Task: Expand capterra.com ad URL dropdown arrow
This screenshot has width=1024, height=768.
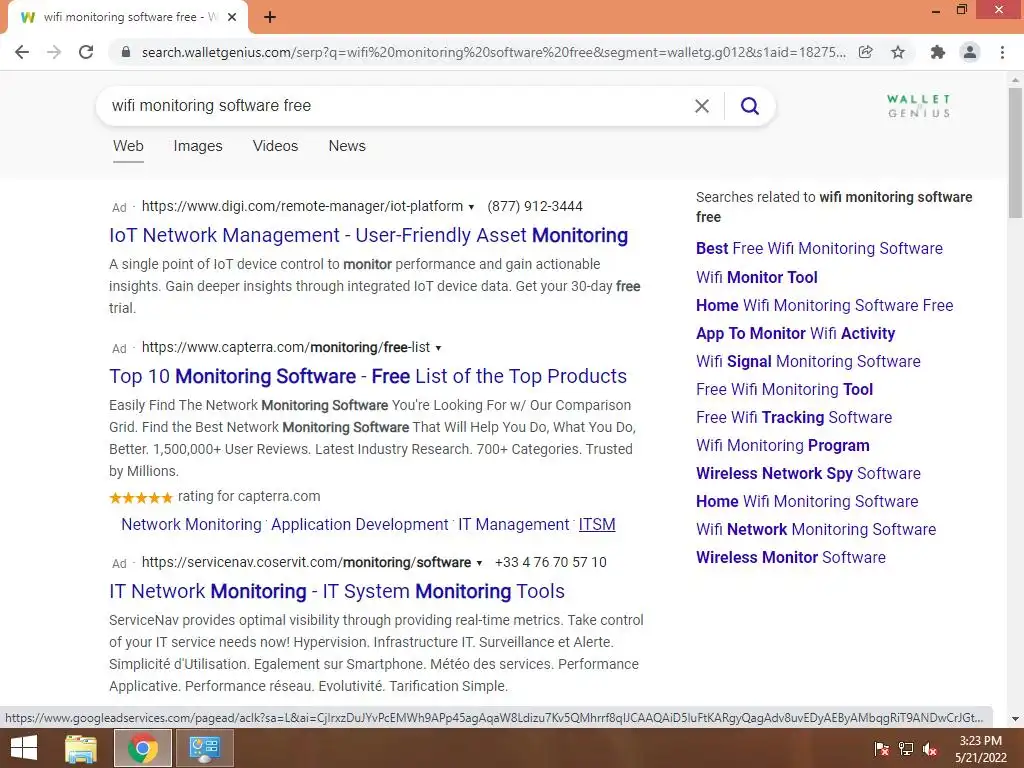Action: (x=438, y=348)
